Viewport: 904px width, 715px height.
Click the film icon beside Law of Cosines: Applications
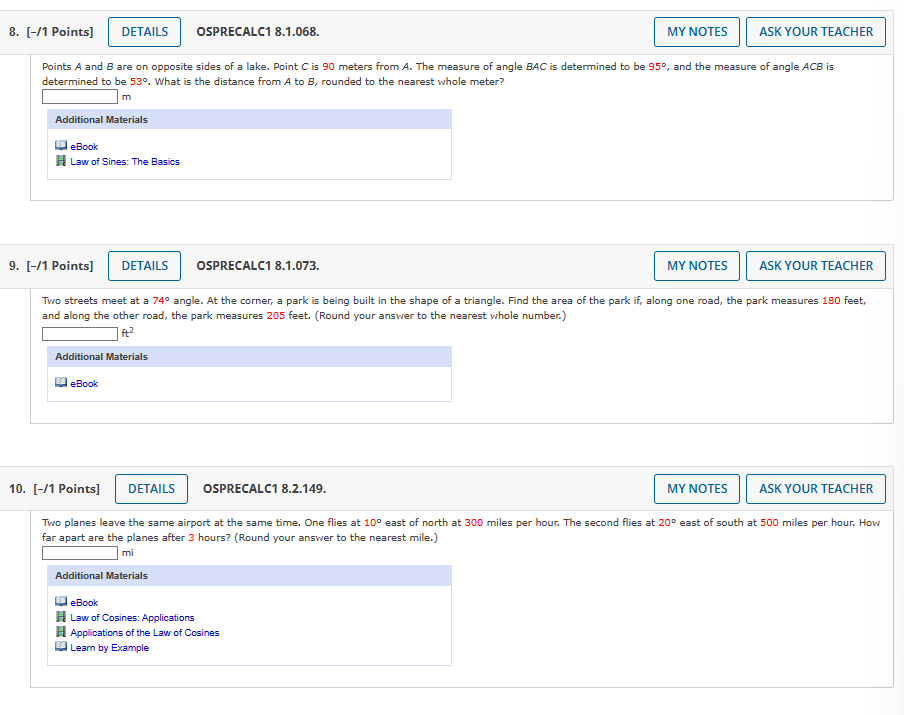61,617
